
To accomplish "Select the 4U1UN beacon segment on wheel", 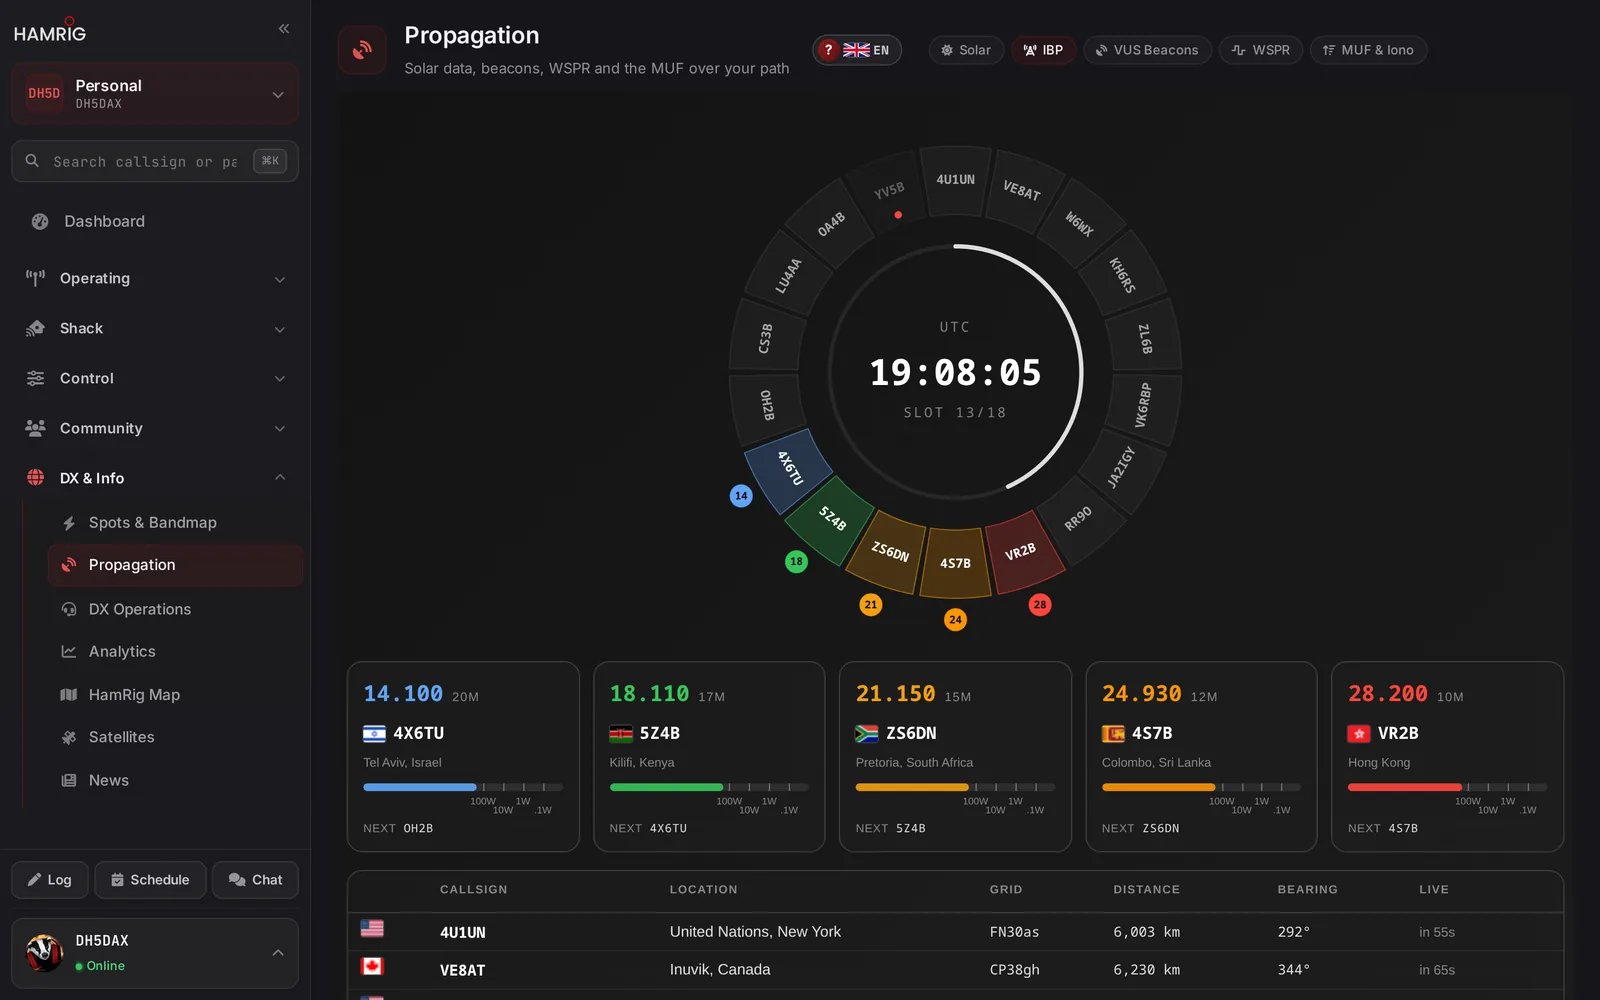I will point(955,180).
